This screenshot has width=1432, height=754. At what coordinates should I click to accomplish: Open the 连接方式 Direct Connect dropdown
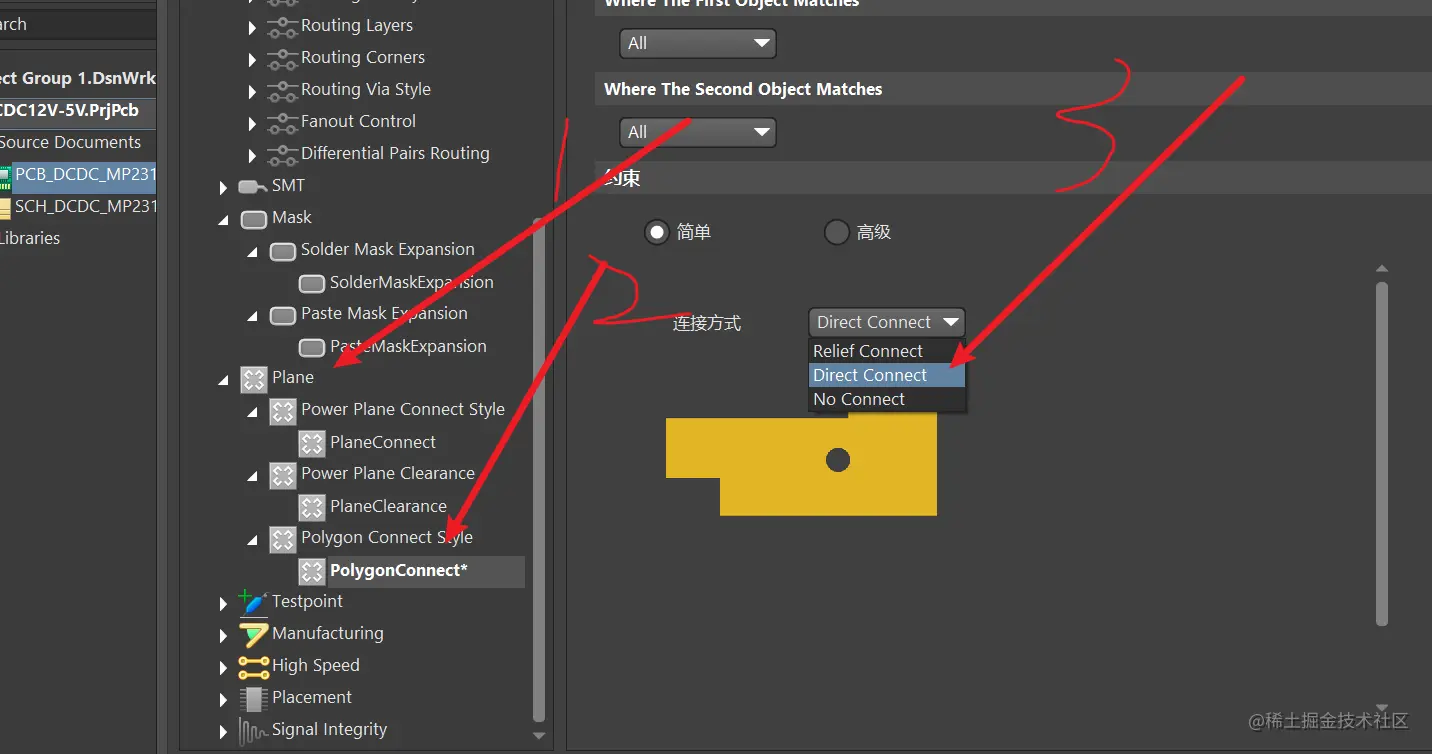pyautogui.click(x=887, y=322)
